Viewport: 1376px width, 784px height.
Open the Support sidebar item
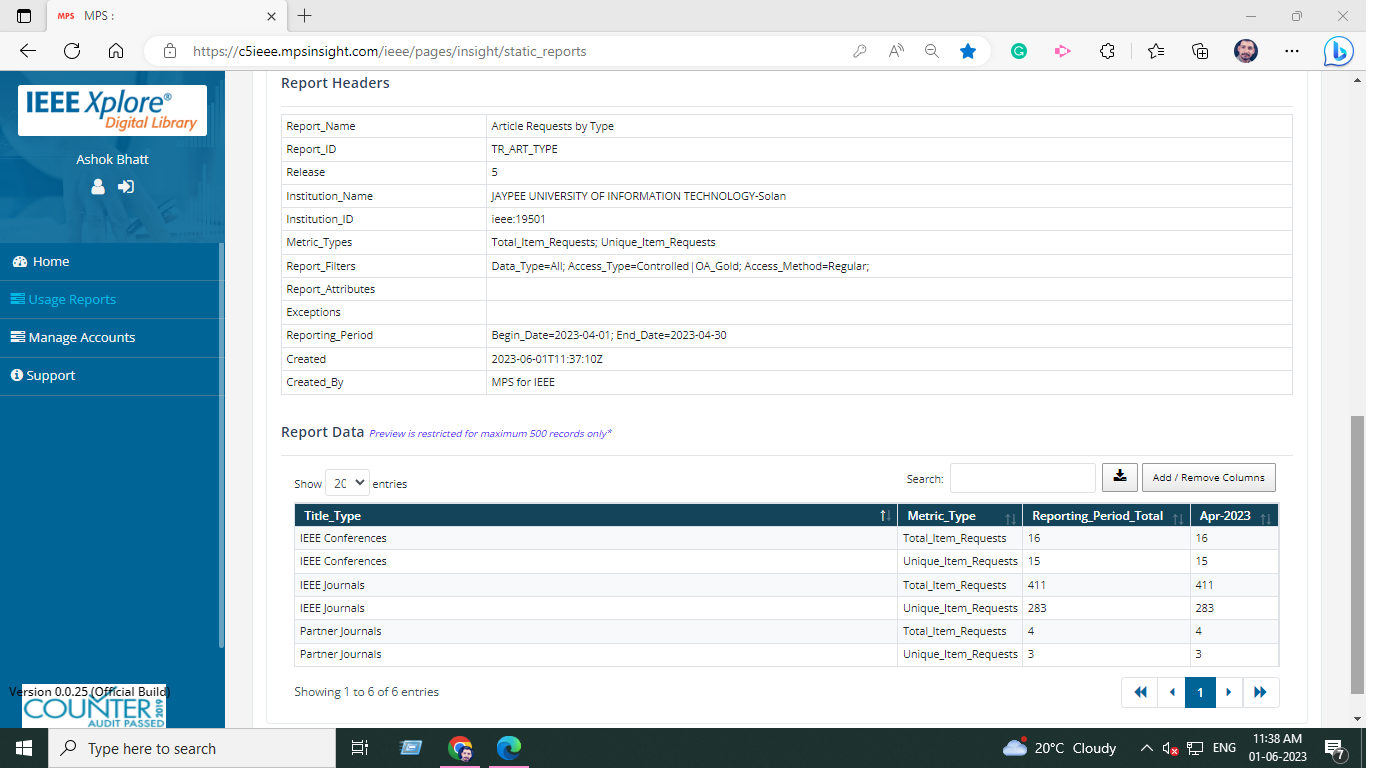[x=51, y=375]
